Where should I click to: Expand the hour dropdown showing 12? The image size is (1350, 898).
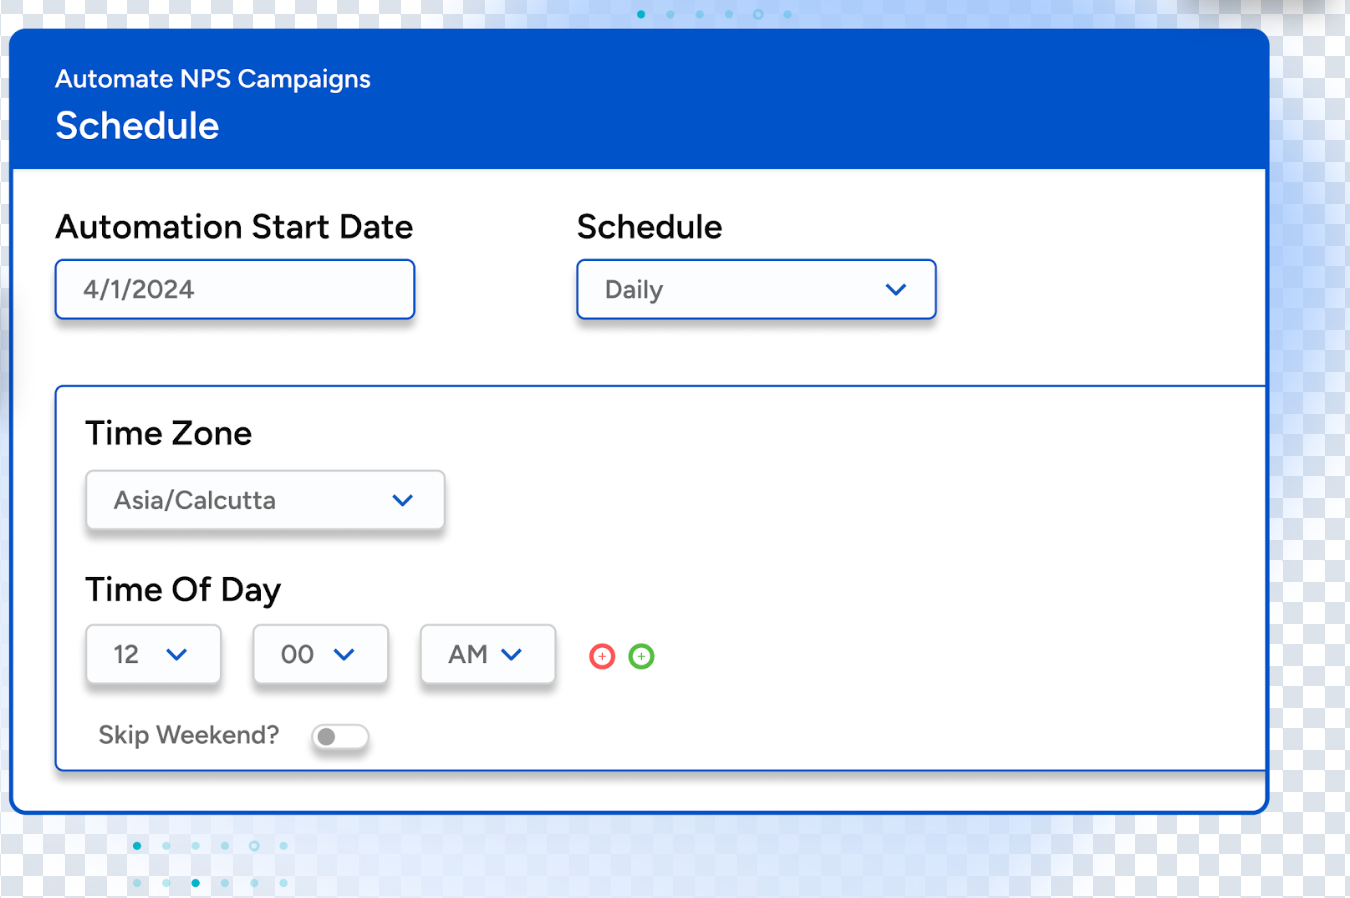click(x=153, y=655)
